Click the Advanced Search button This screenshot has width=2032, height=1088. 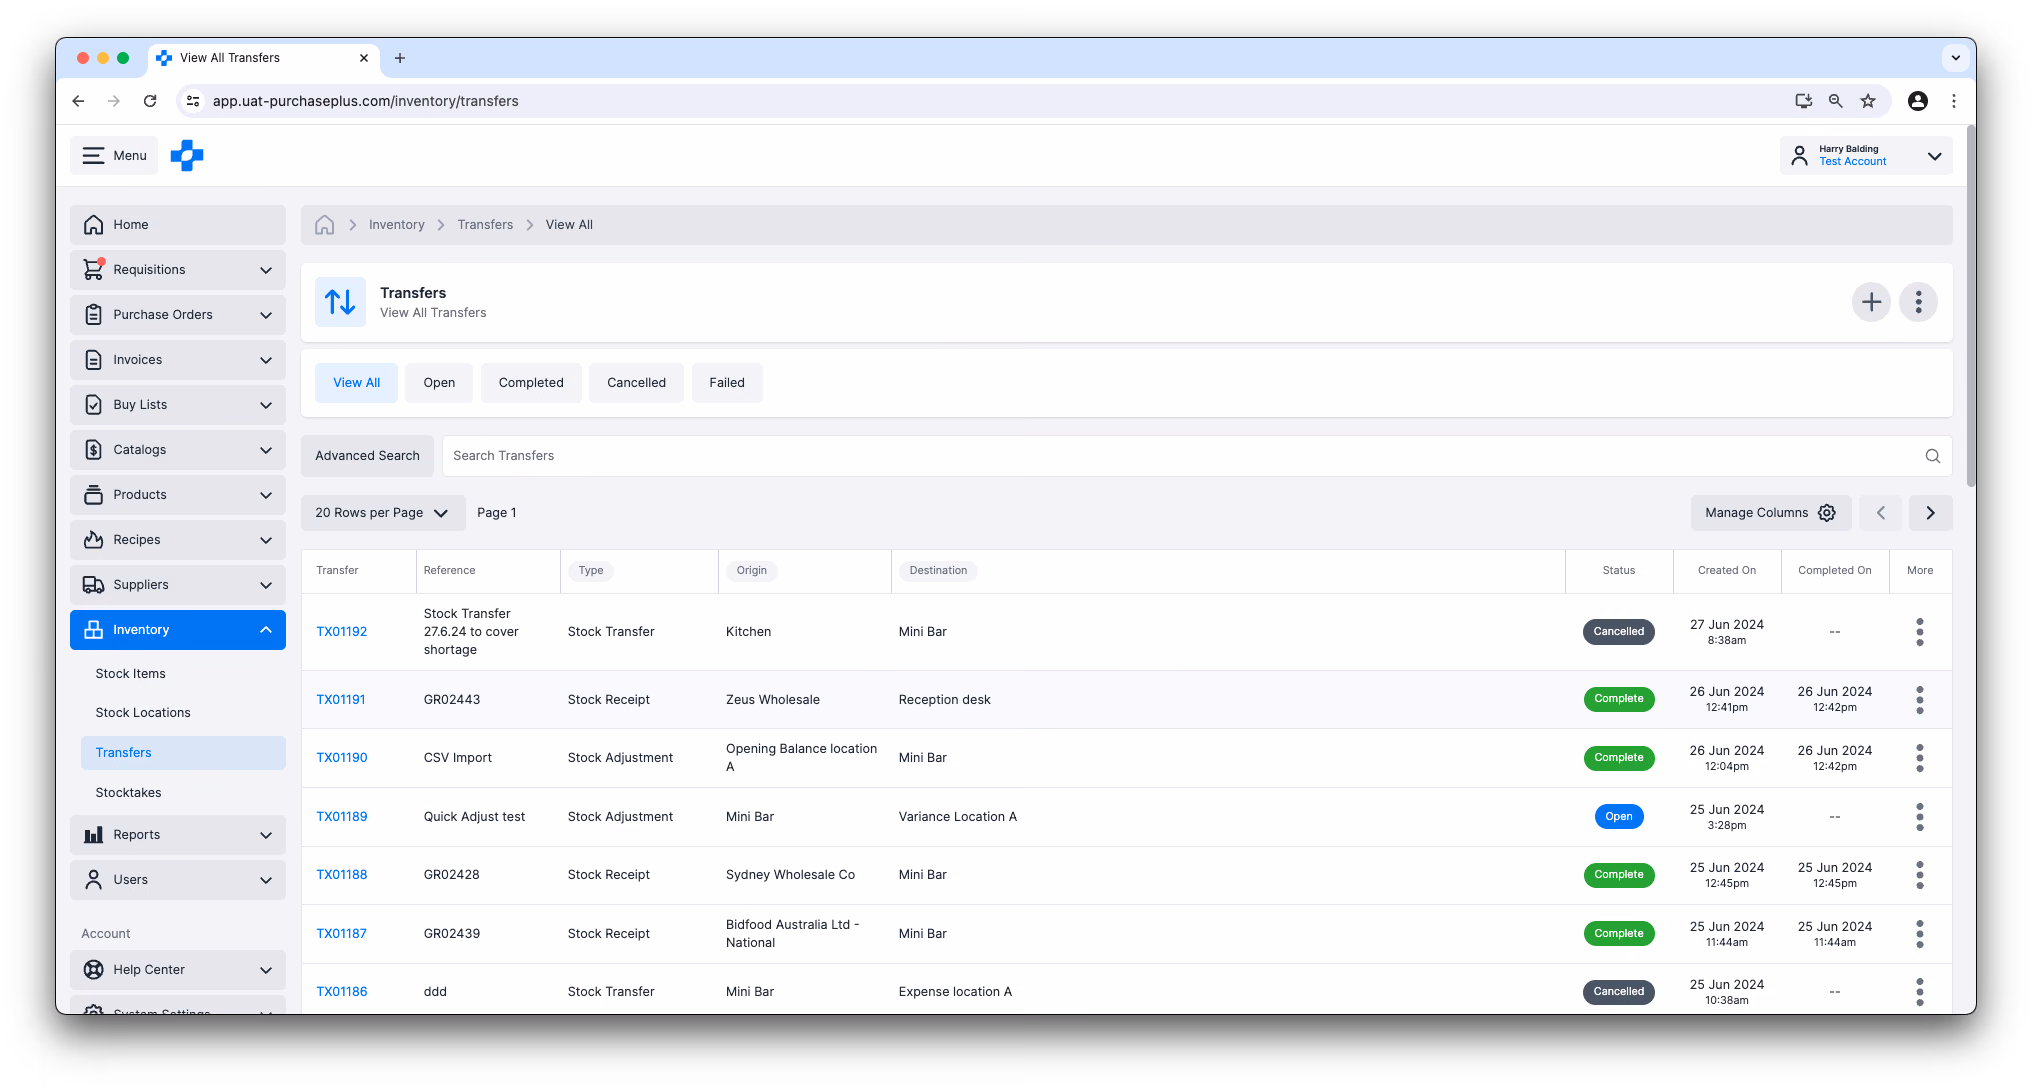[x=367, y=456]
